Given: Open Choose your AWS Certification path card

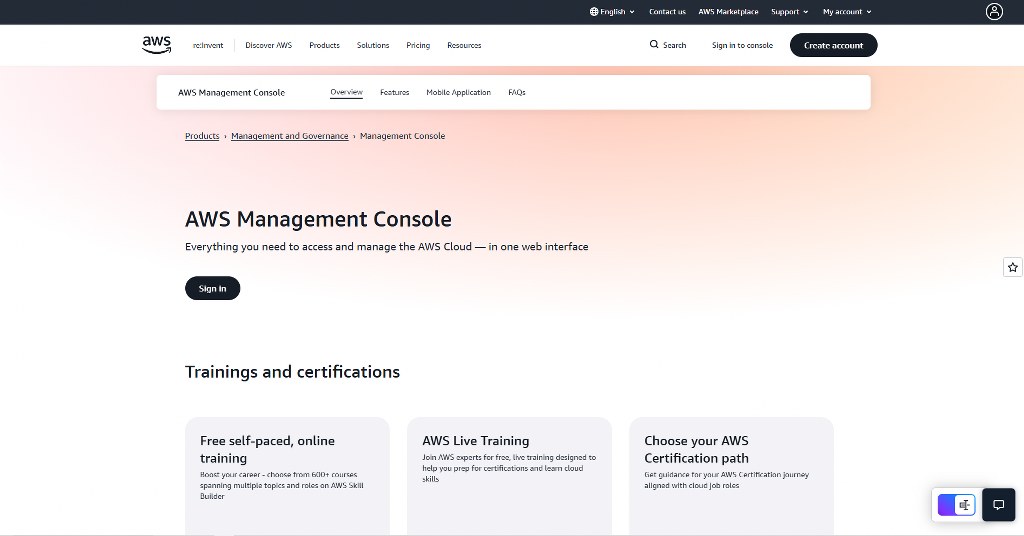Looking at the screenshot, I should tap(731, 476).
